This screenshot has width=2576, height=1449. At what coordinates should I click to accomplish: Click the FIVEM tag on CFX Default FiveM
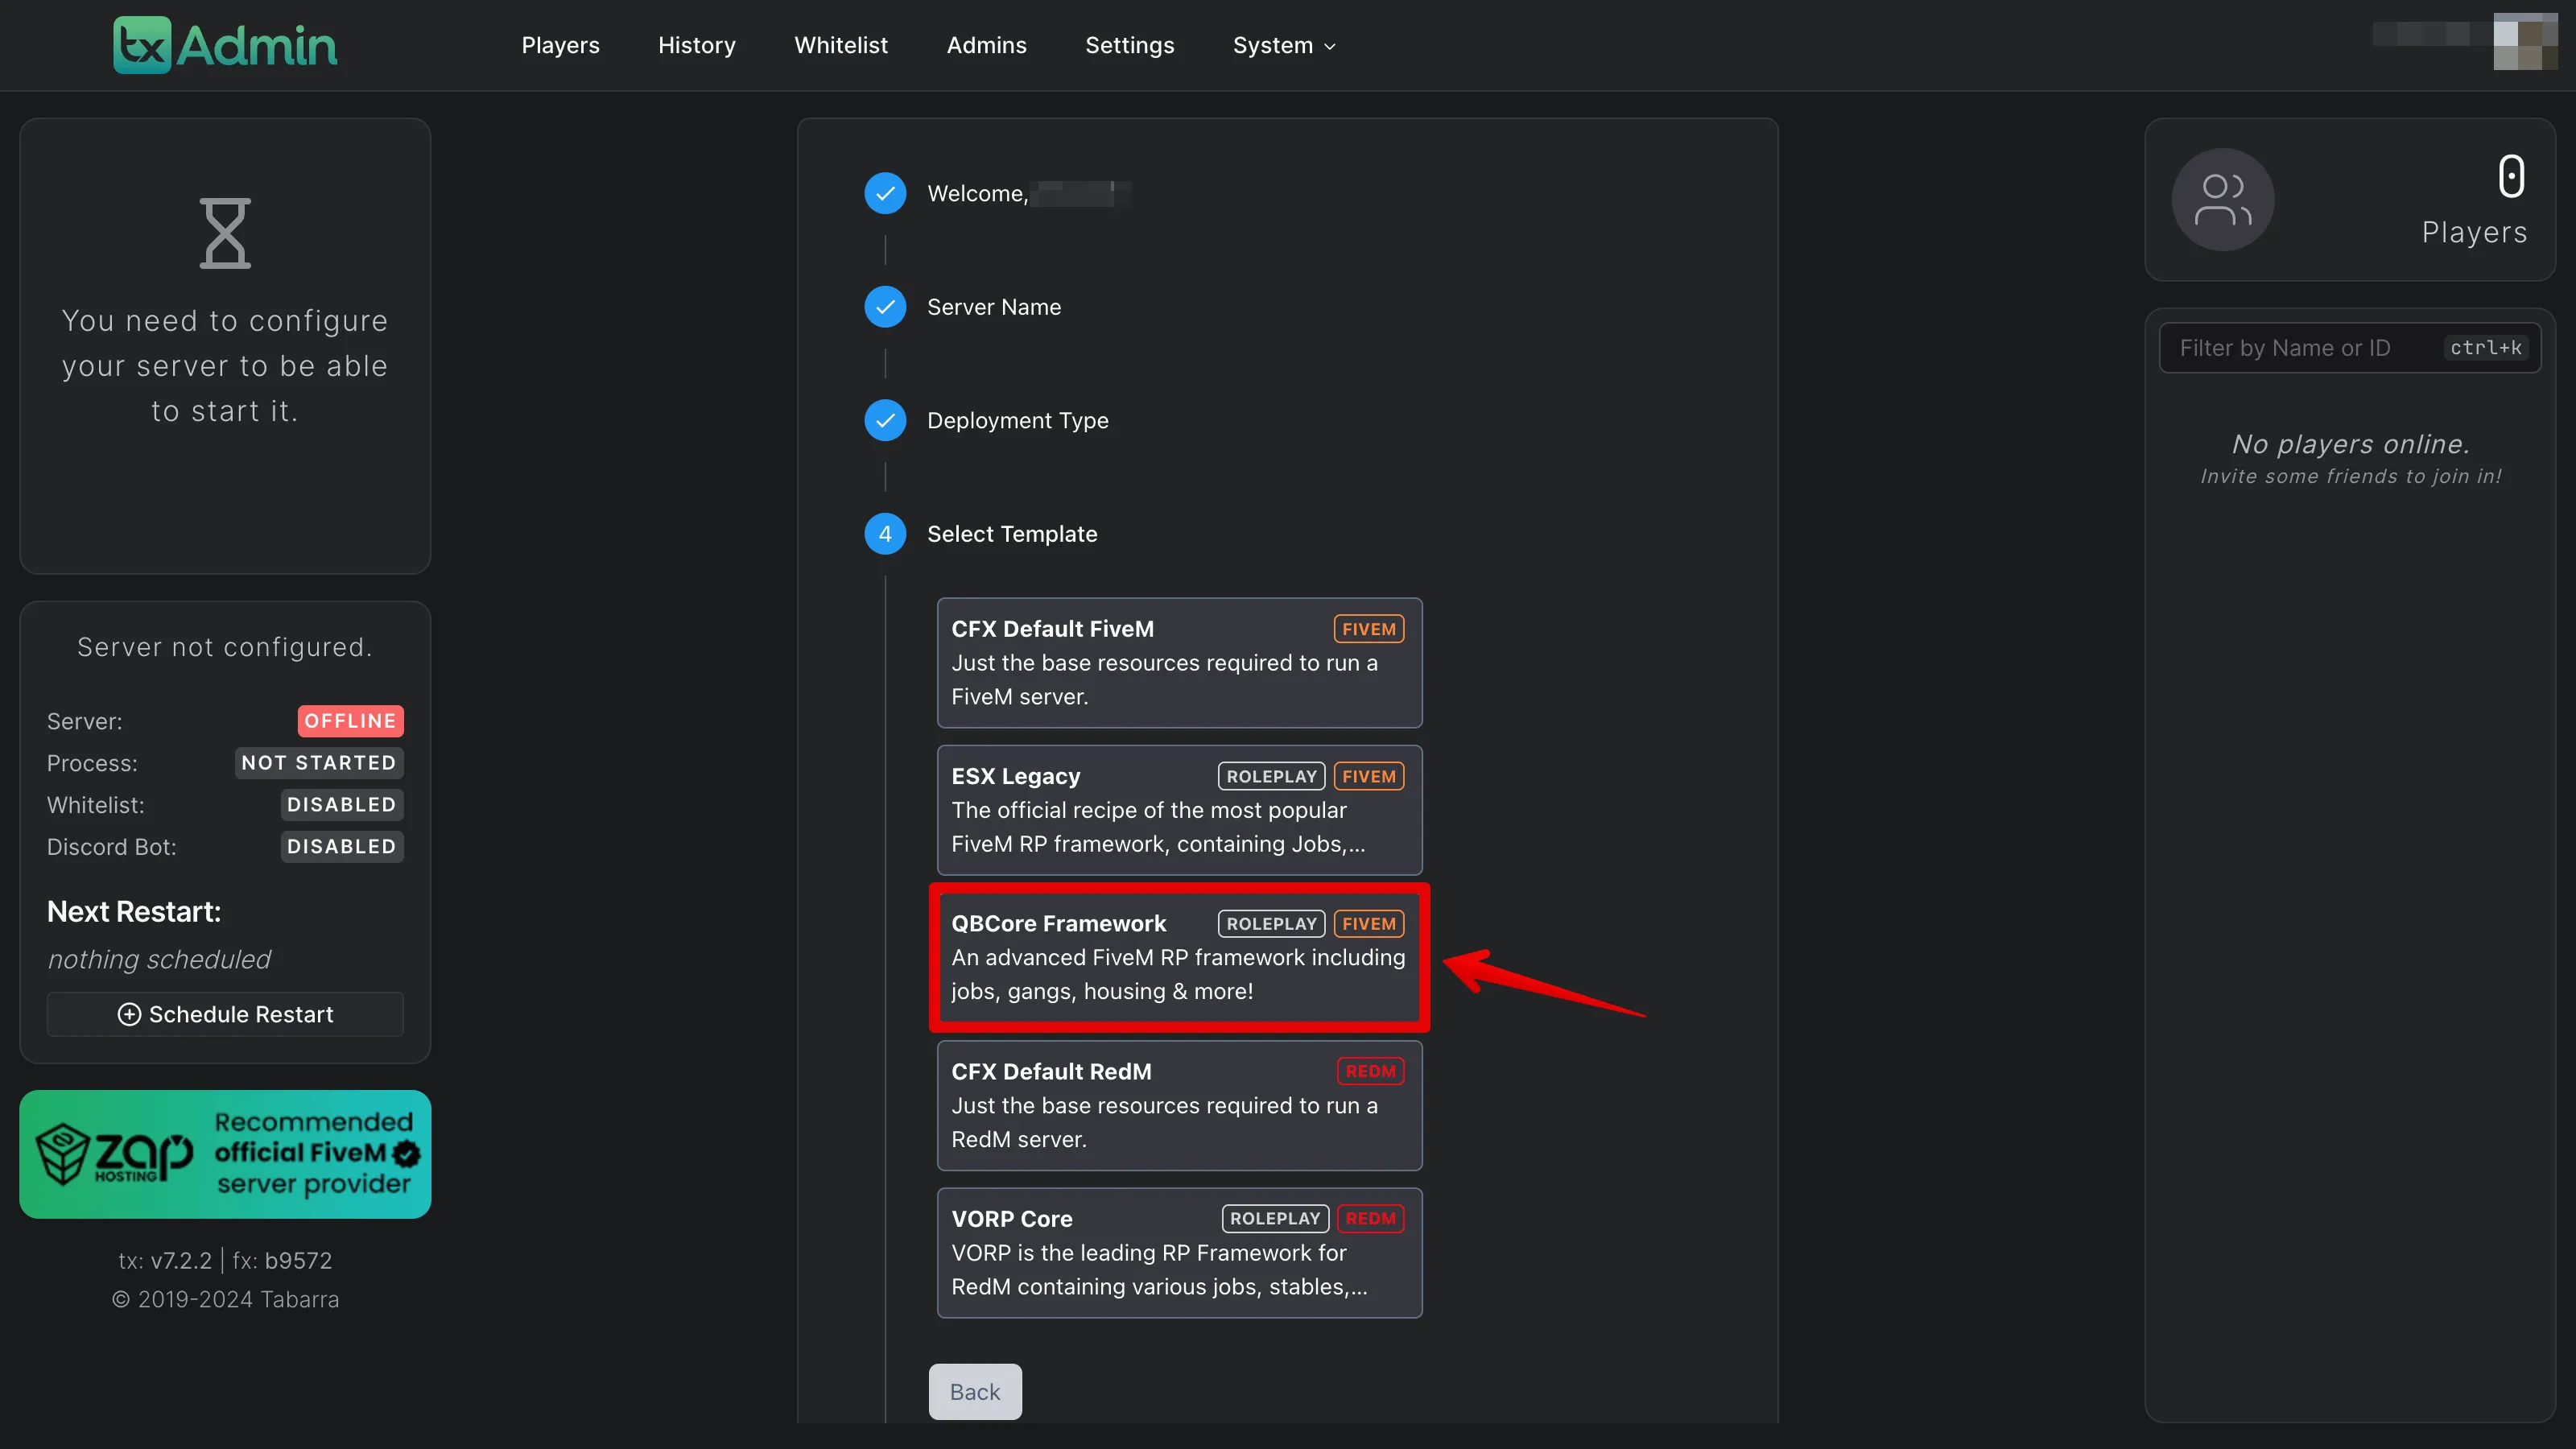pos(1368,629)
